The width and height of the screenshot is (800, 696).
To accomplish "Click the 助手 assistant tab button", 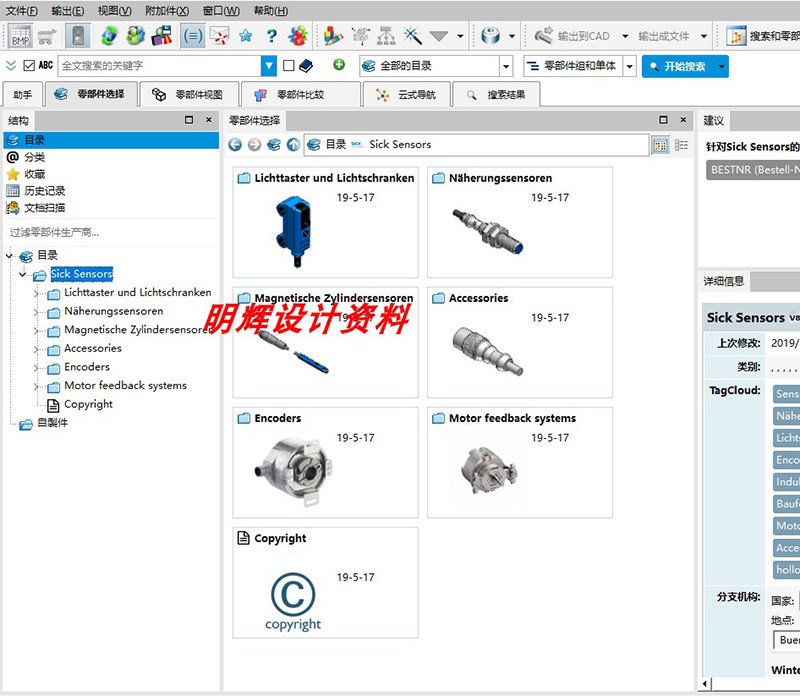I will pyautogui.click(x=22, y=95).
